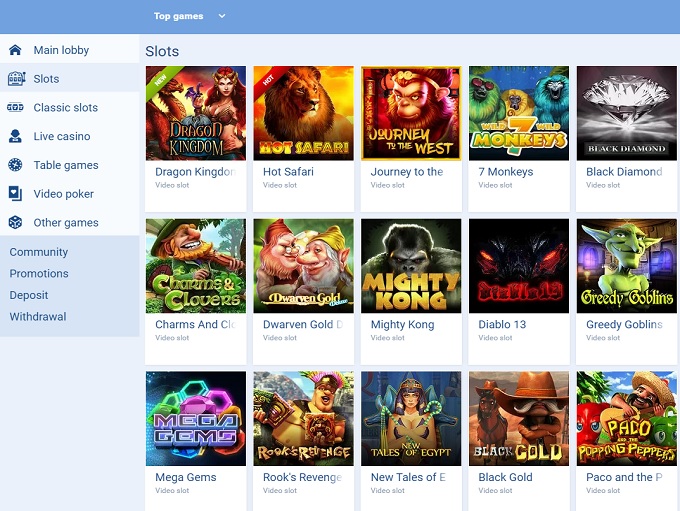Click the Video poker card icon
The height and width of the screenshot is (511, 680).
tap(15, 193)
